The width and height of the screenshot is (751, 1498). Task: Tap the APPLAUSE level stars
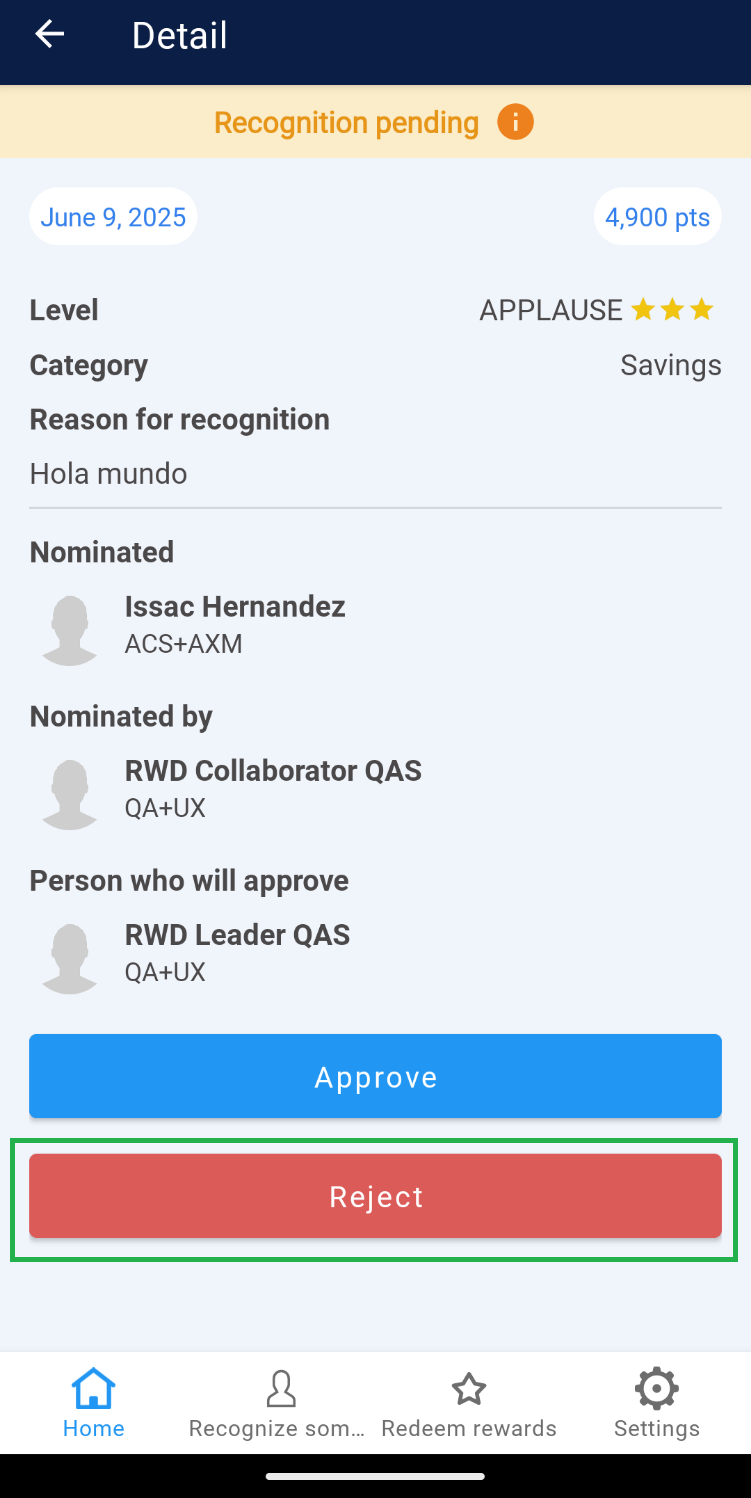pos(672,310)
